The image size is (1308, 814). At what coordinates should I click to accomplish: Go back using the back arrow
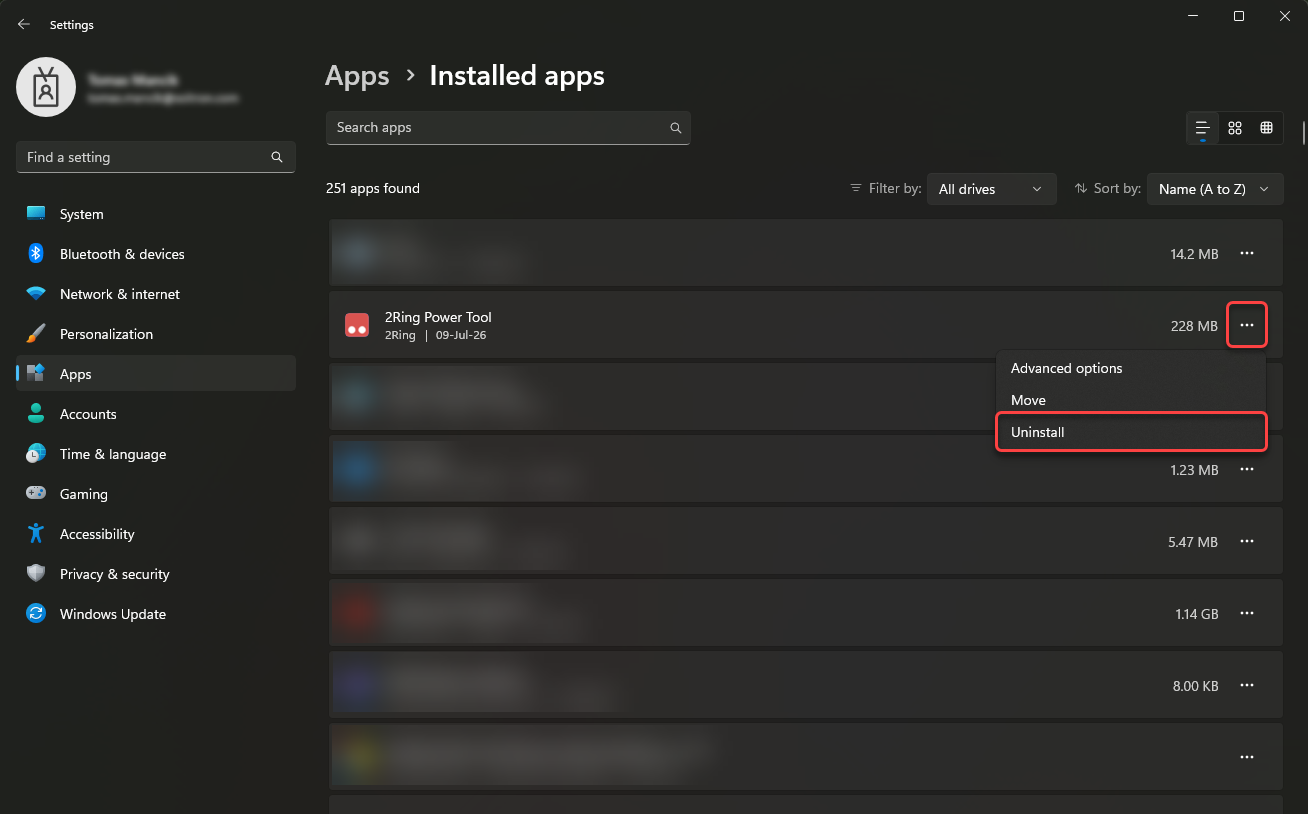click(24, 24)
